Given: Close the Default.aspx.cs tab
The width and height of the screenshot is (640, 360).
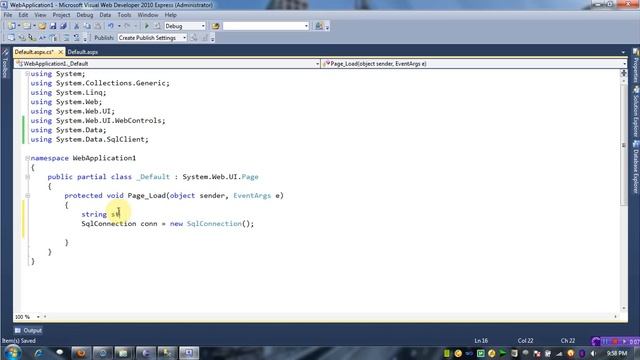Looking at the screenshot, I should tap(60, 52).
